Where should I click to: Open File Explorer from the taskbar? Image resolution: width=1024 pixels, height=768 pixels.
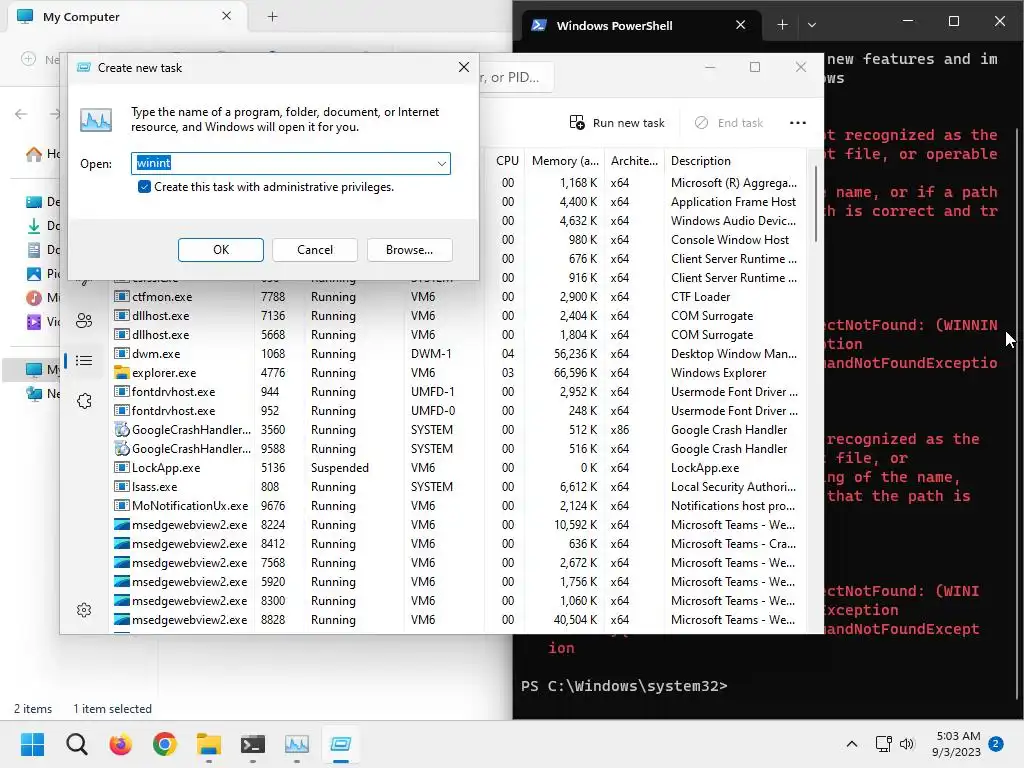click(x=208, y=744)
